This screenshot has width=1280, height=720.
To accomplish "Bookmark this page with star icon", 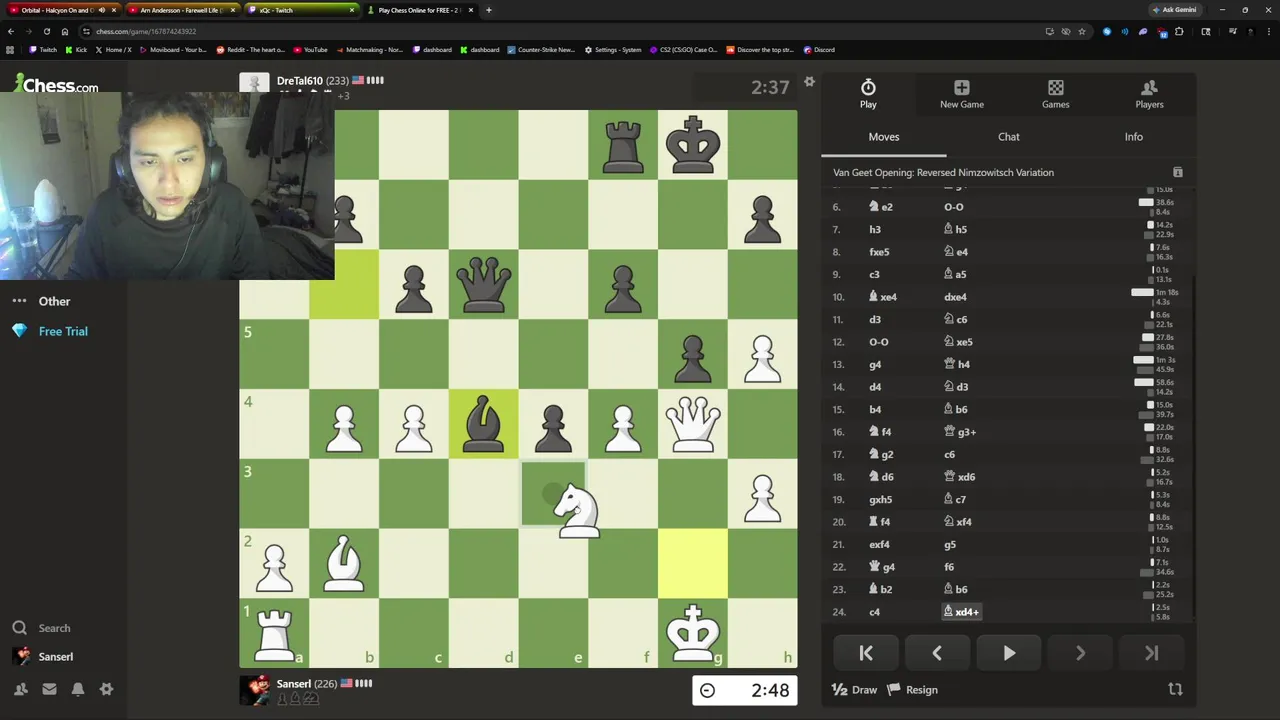I will click(1081, 31).
